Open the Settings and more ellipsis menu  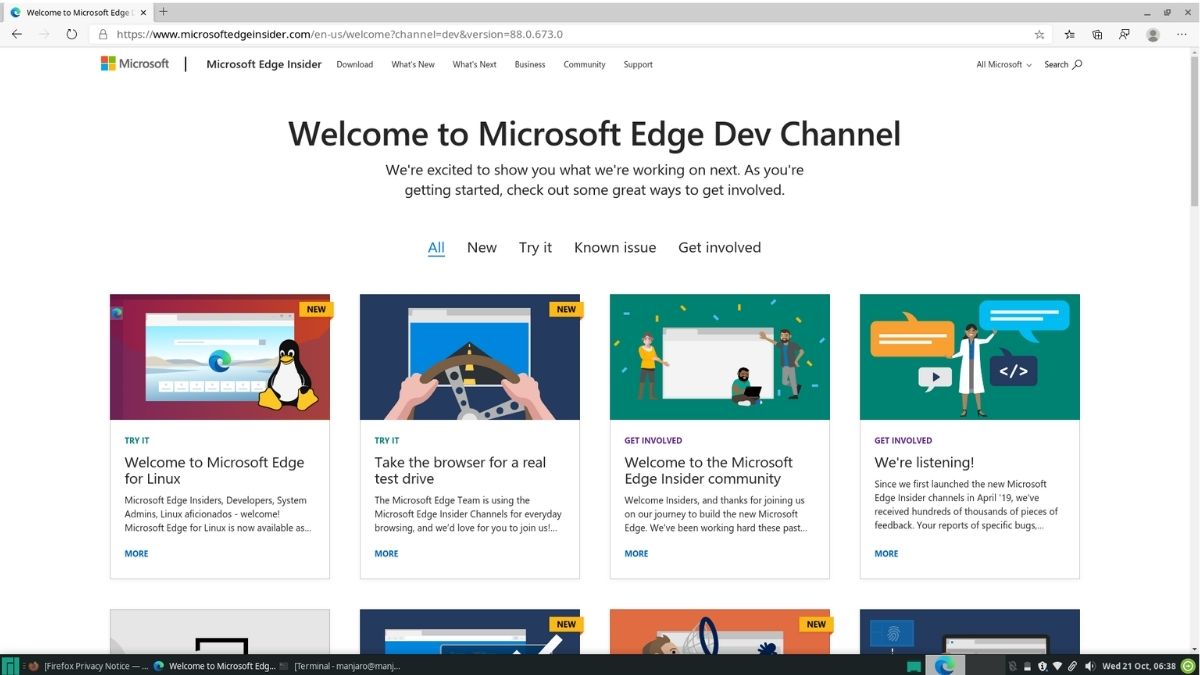click(1181, 33)
